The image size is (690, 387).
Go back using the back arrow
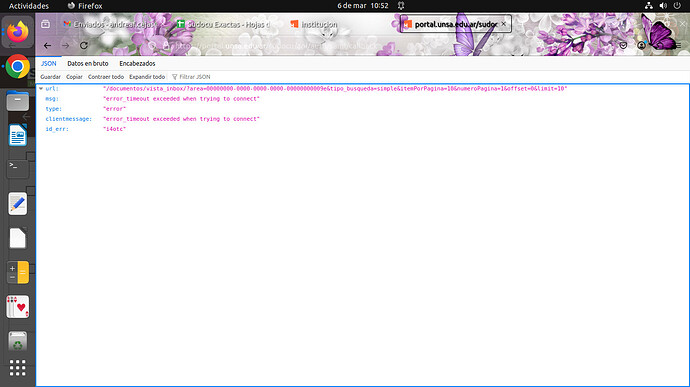47,45
